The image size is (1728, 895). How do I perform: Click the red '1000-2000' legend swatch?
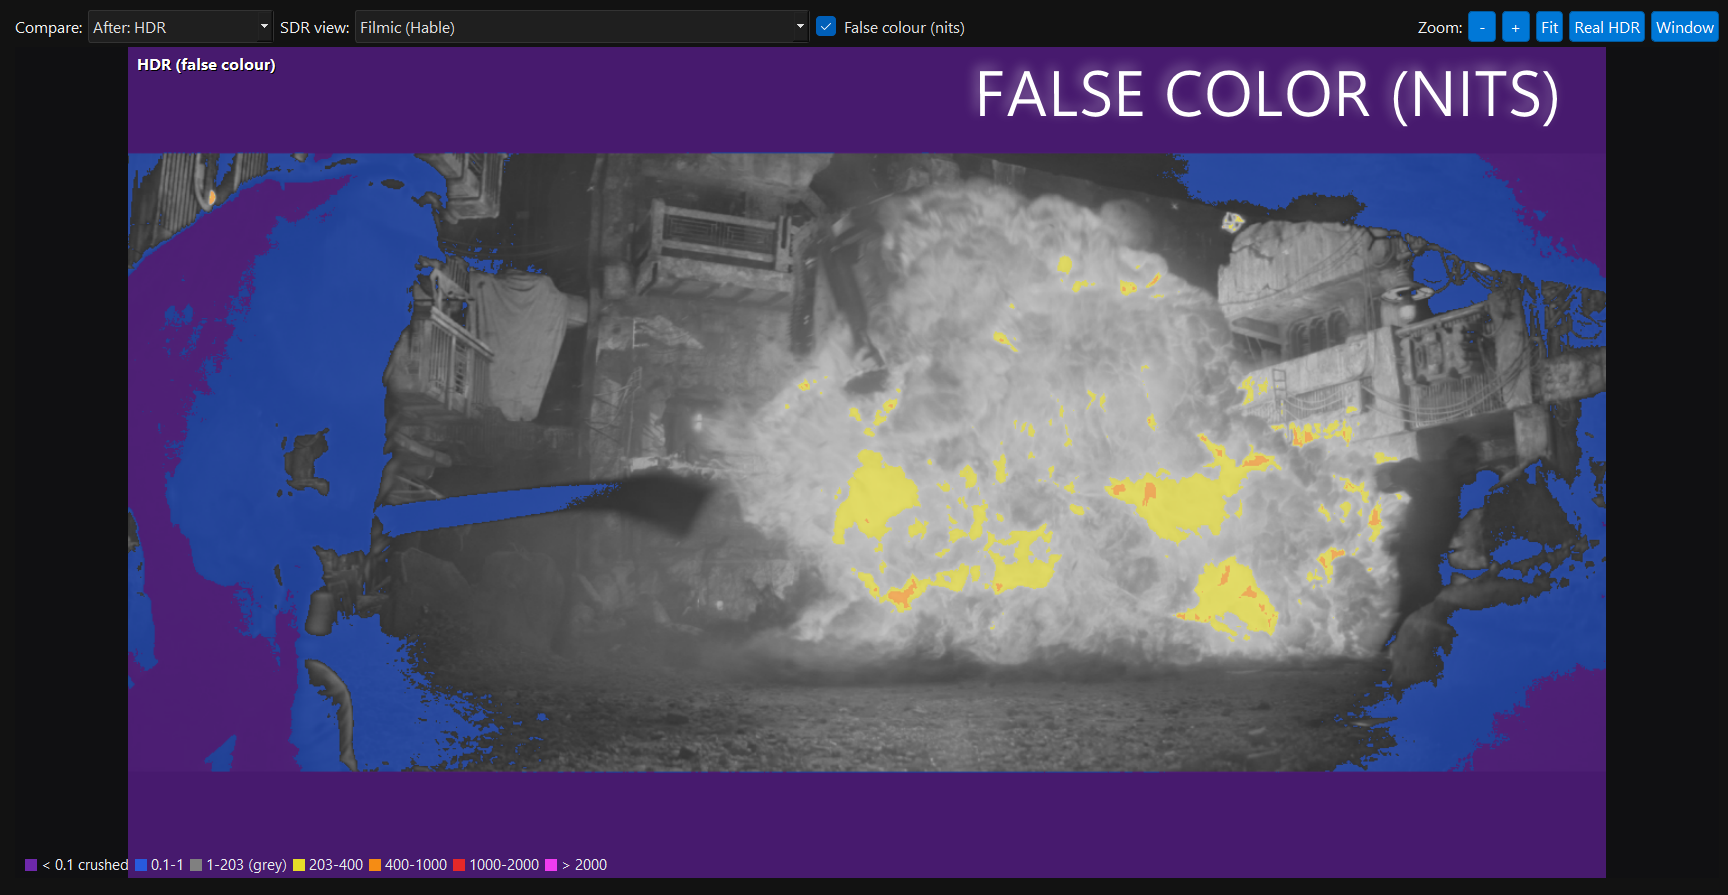(x=459, y=865)
